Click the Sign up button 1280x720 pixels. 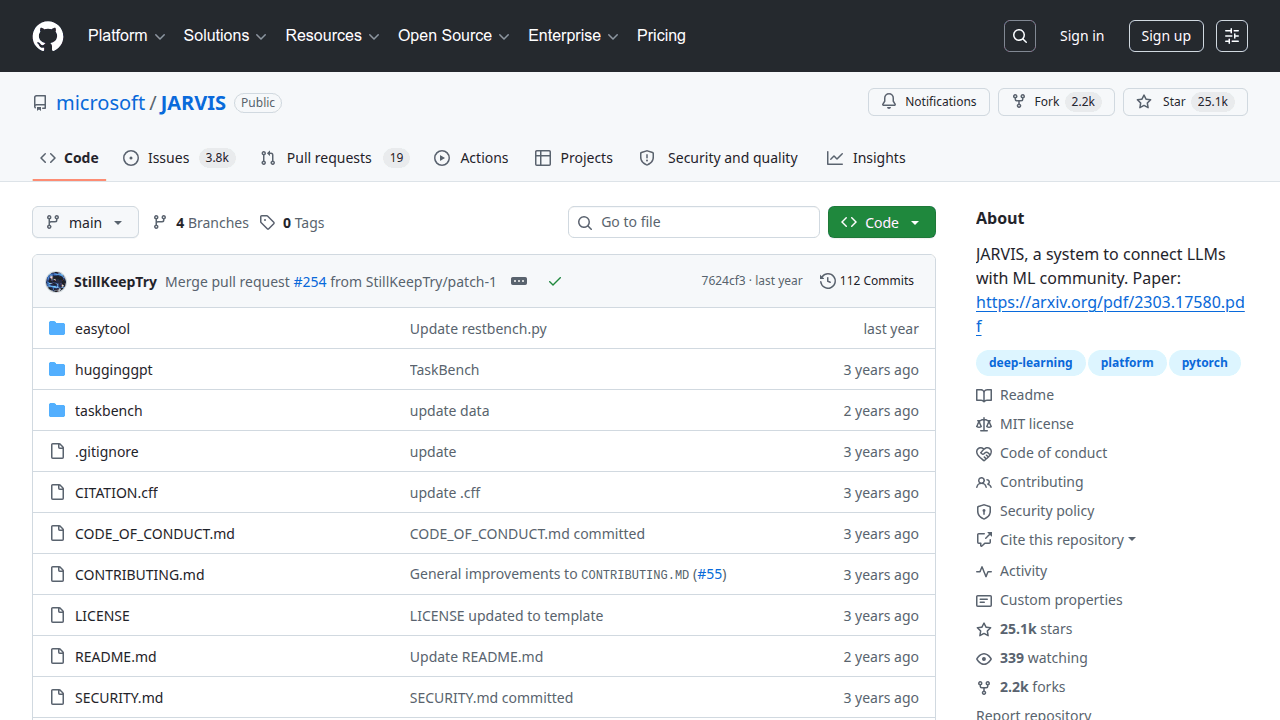(1166, 36)
